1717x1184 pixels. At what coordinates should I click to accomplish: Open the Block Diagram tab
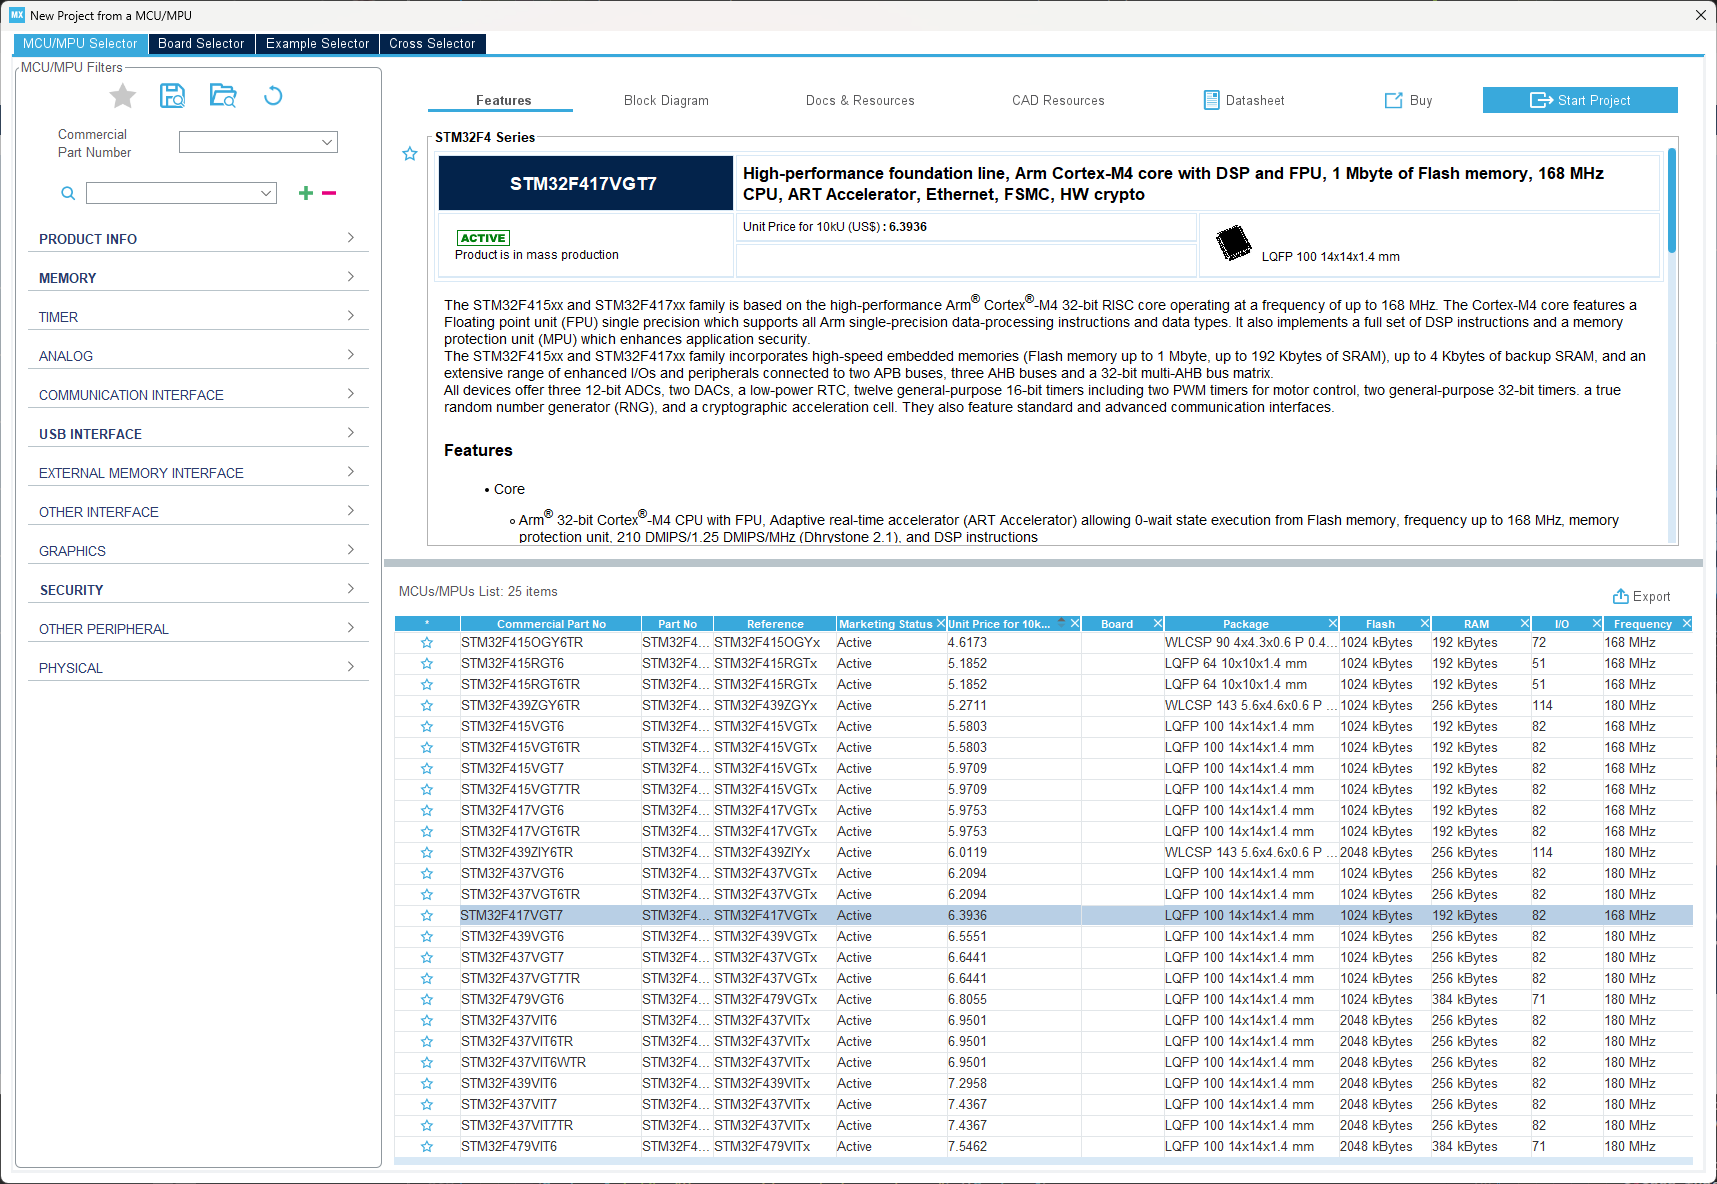pos(666,101)
